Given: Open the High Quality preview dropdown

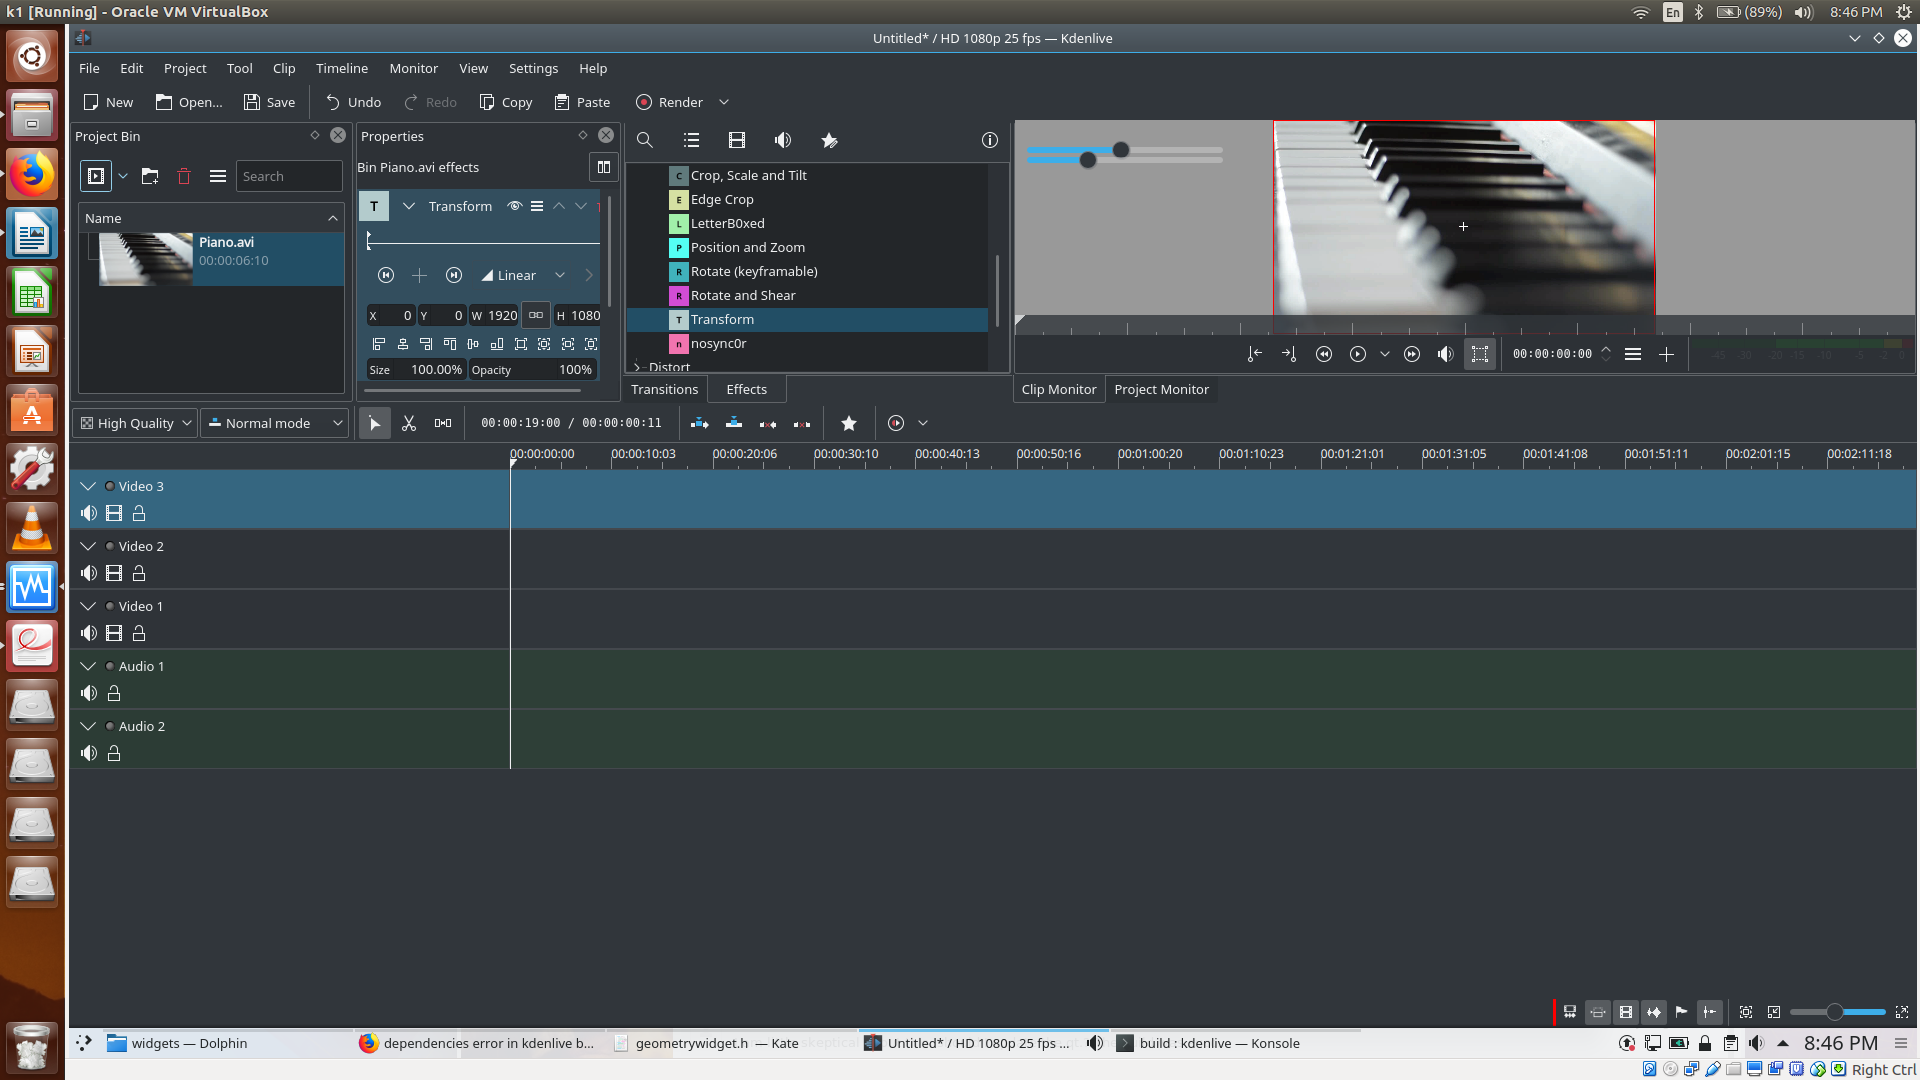Looking at the screenshot, I should coord(136,423).
